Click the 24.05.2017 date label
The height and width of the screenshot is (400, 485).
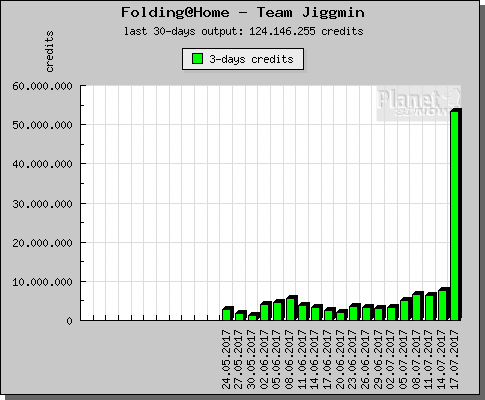click(227, 359)
